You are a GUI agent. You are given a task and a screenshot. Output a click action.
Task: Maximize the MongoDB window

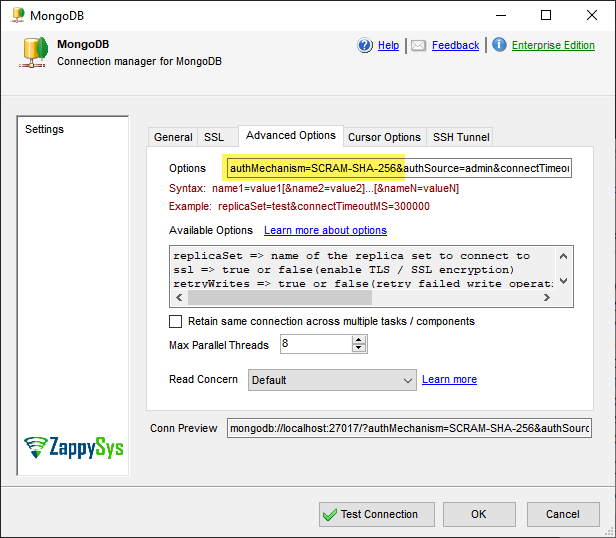[x=546, y=15]
